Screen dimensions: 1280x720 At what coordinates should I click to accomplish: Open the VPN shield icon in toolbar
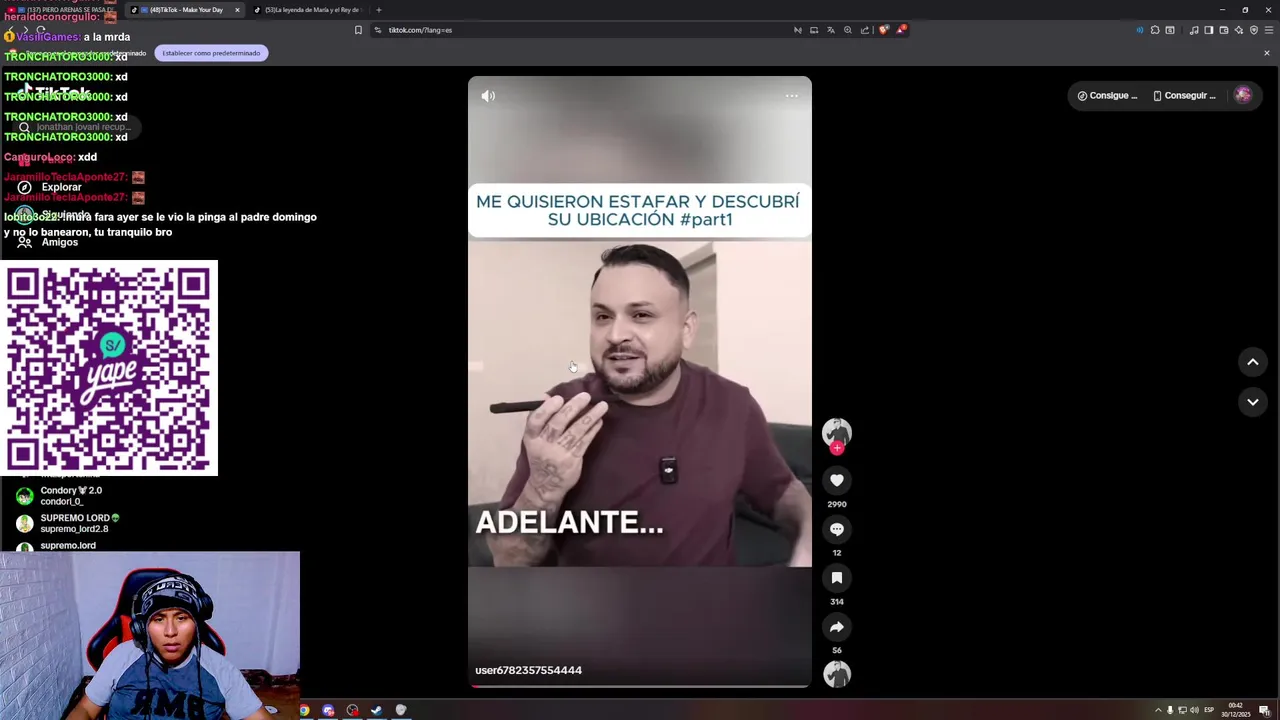tap(1254, 30)
